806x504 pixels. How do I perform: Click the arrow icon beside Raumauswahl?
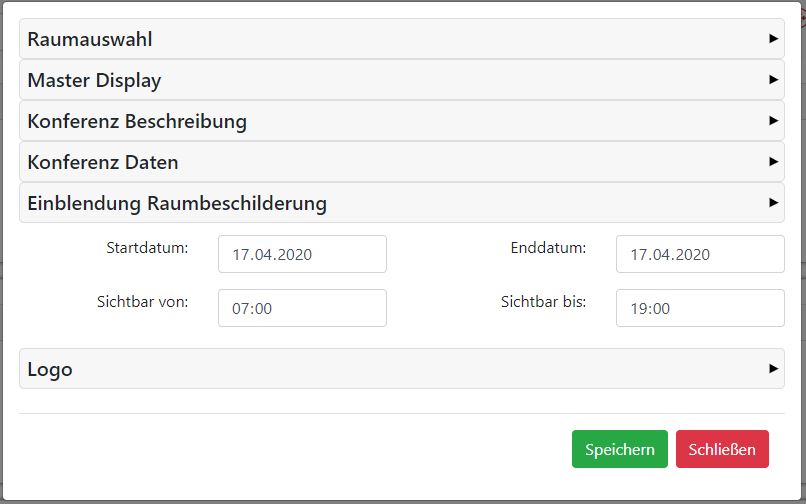click(773, 39)
